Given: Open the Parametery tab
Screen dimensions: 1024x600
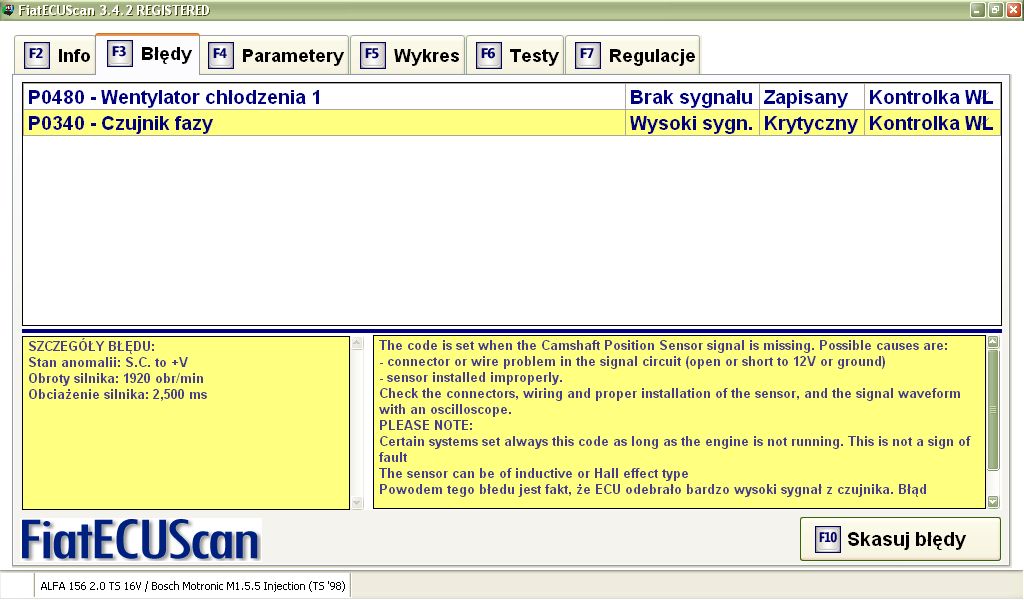Looking at the screenshot, I should pos(275,55).
